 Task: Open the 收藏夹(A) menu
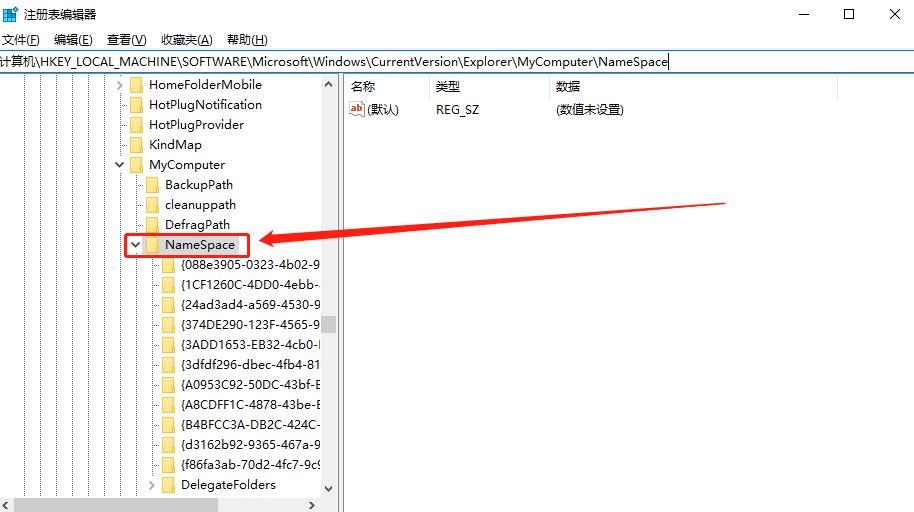tap(187, 40)
